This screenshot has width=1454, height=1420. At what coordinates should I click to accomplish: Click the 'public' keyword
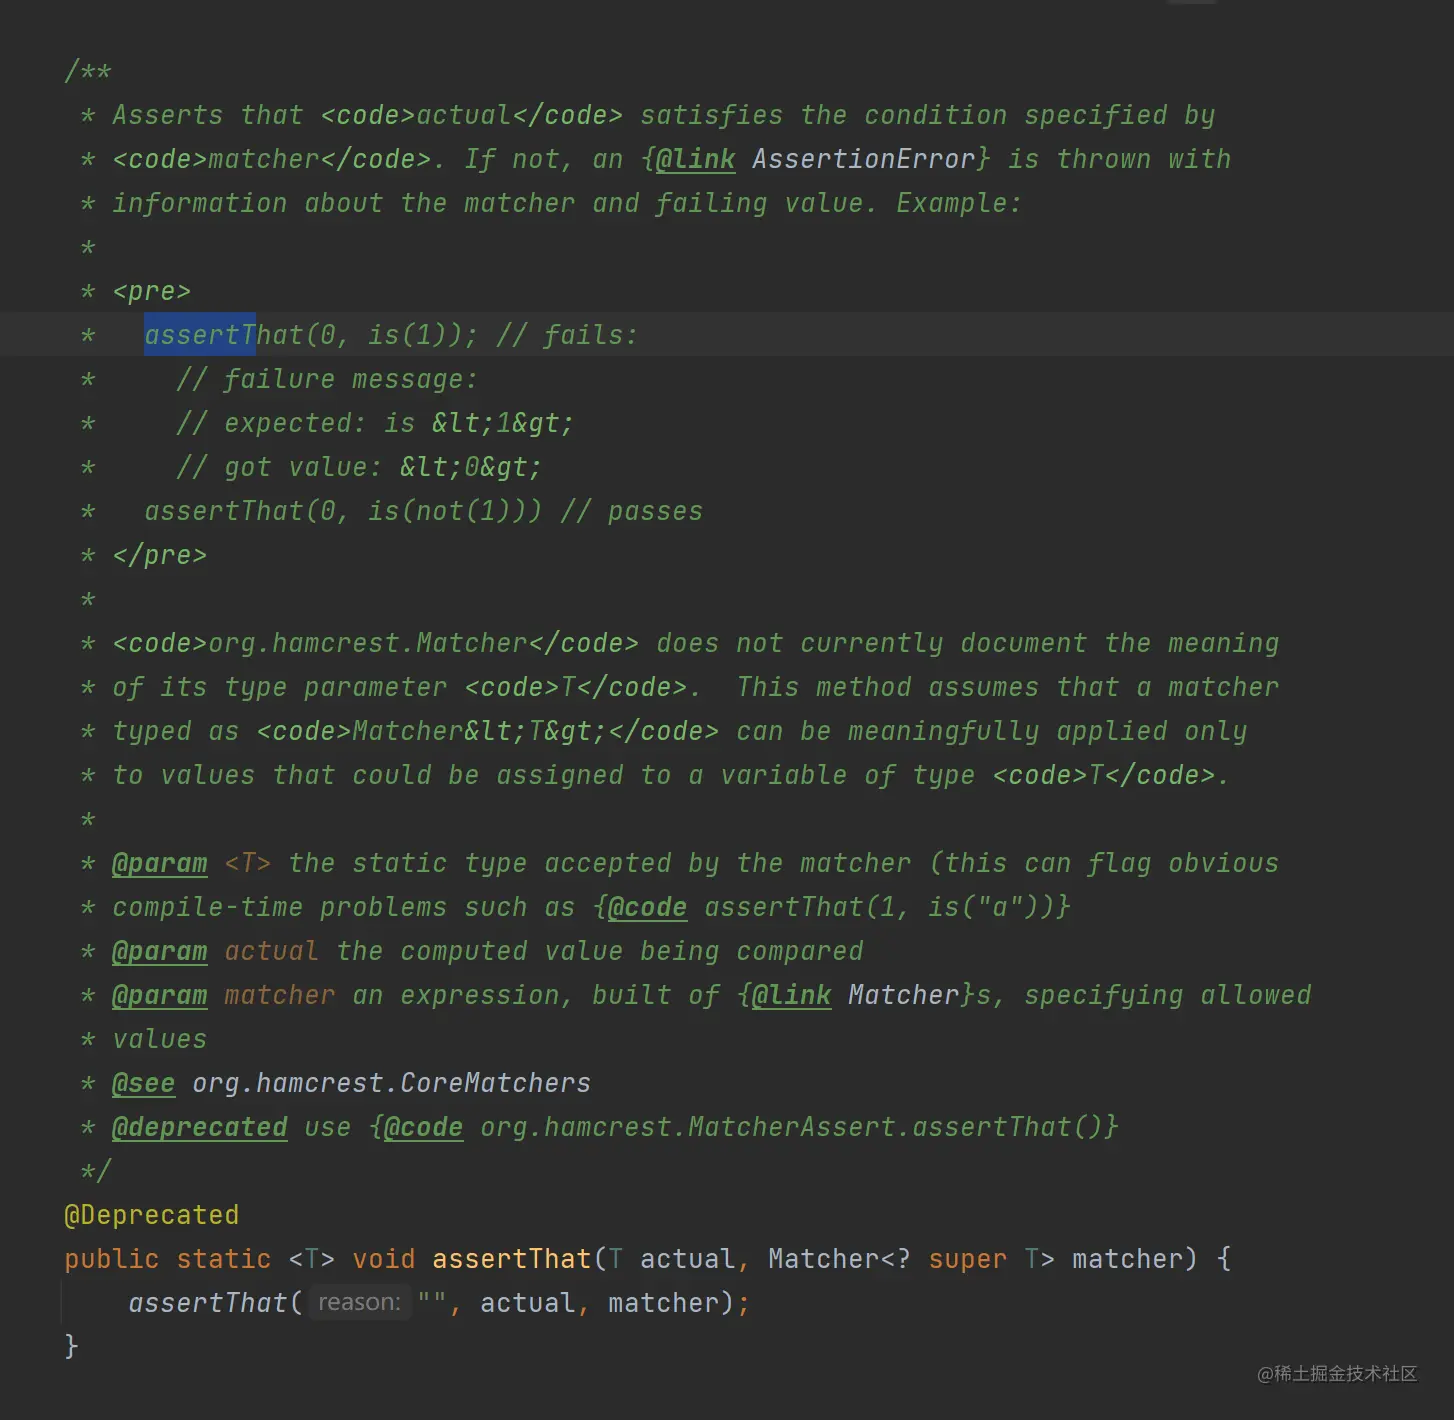[x=111, y=1259]
